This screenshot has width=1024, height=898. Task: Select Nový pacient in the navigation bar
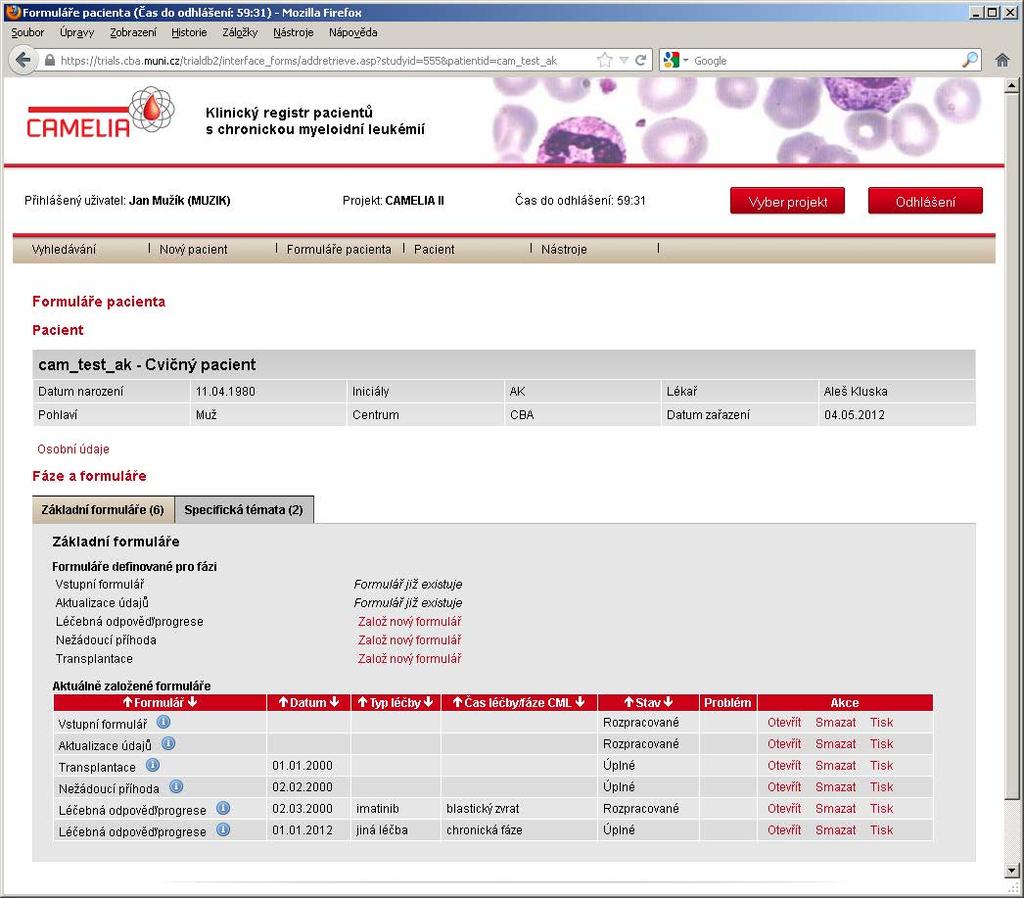pos(193,249)
